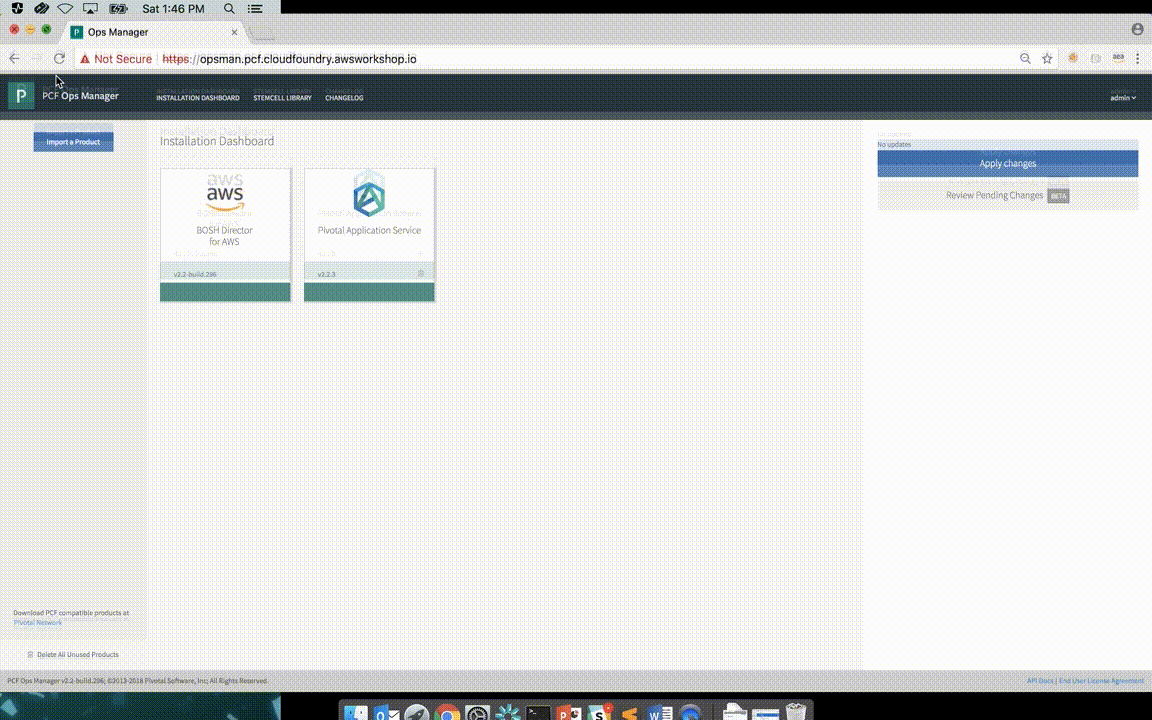The image size is (1152, 720).
Task: Click the BETA badge on Review Pending Changes
Action: click(x=1058, y=196)
